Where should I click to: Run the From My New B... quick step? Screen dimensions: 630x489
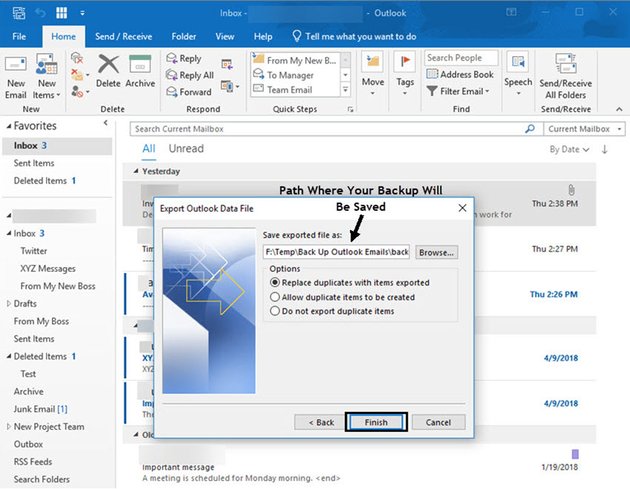tap(295, 60)
